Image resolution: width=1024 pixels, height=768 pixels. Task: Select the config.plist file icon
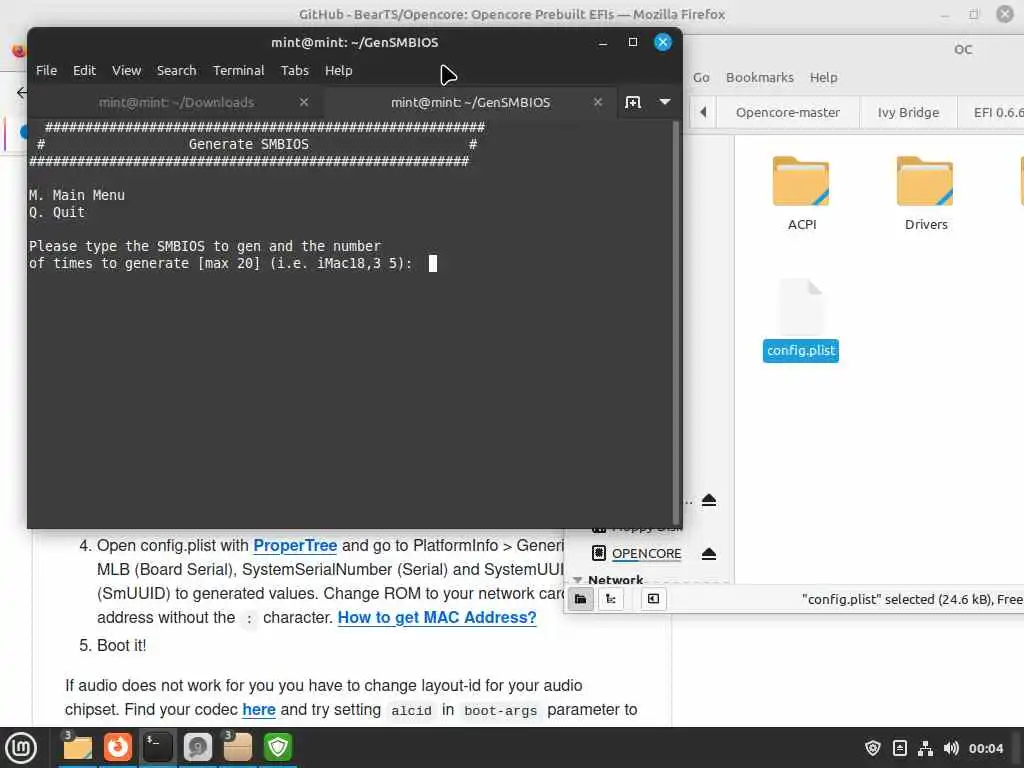[801, 306]
